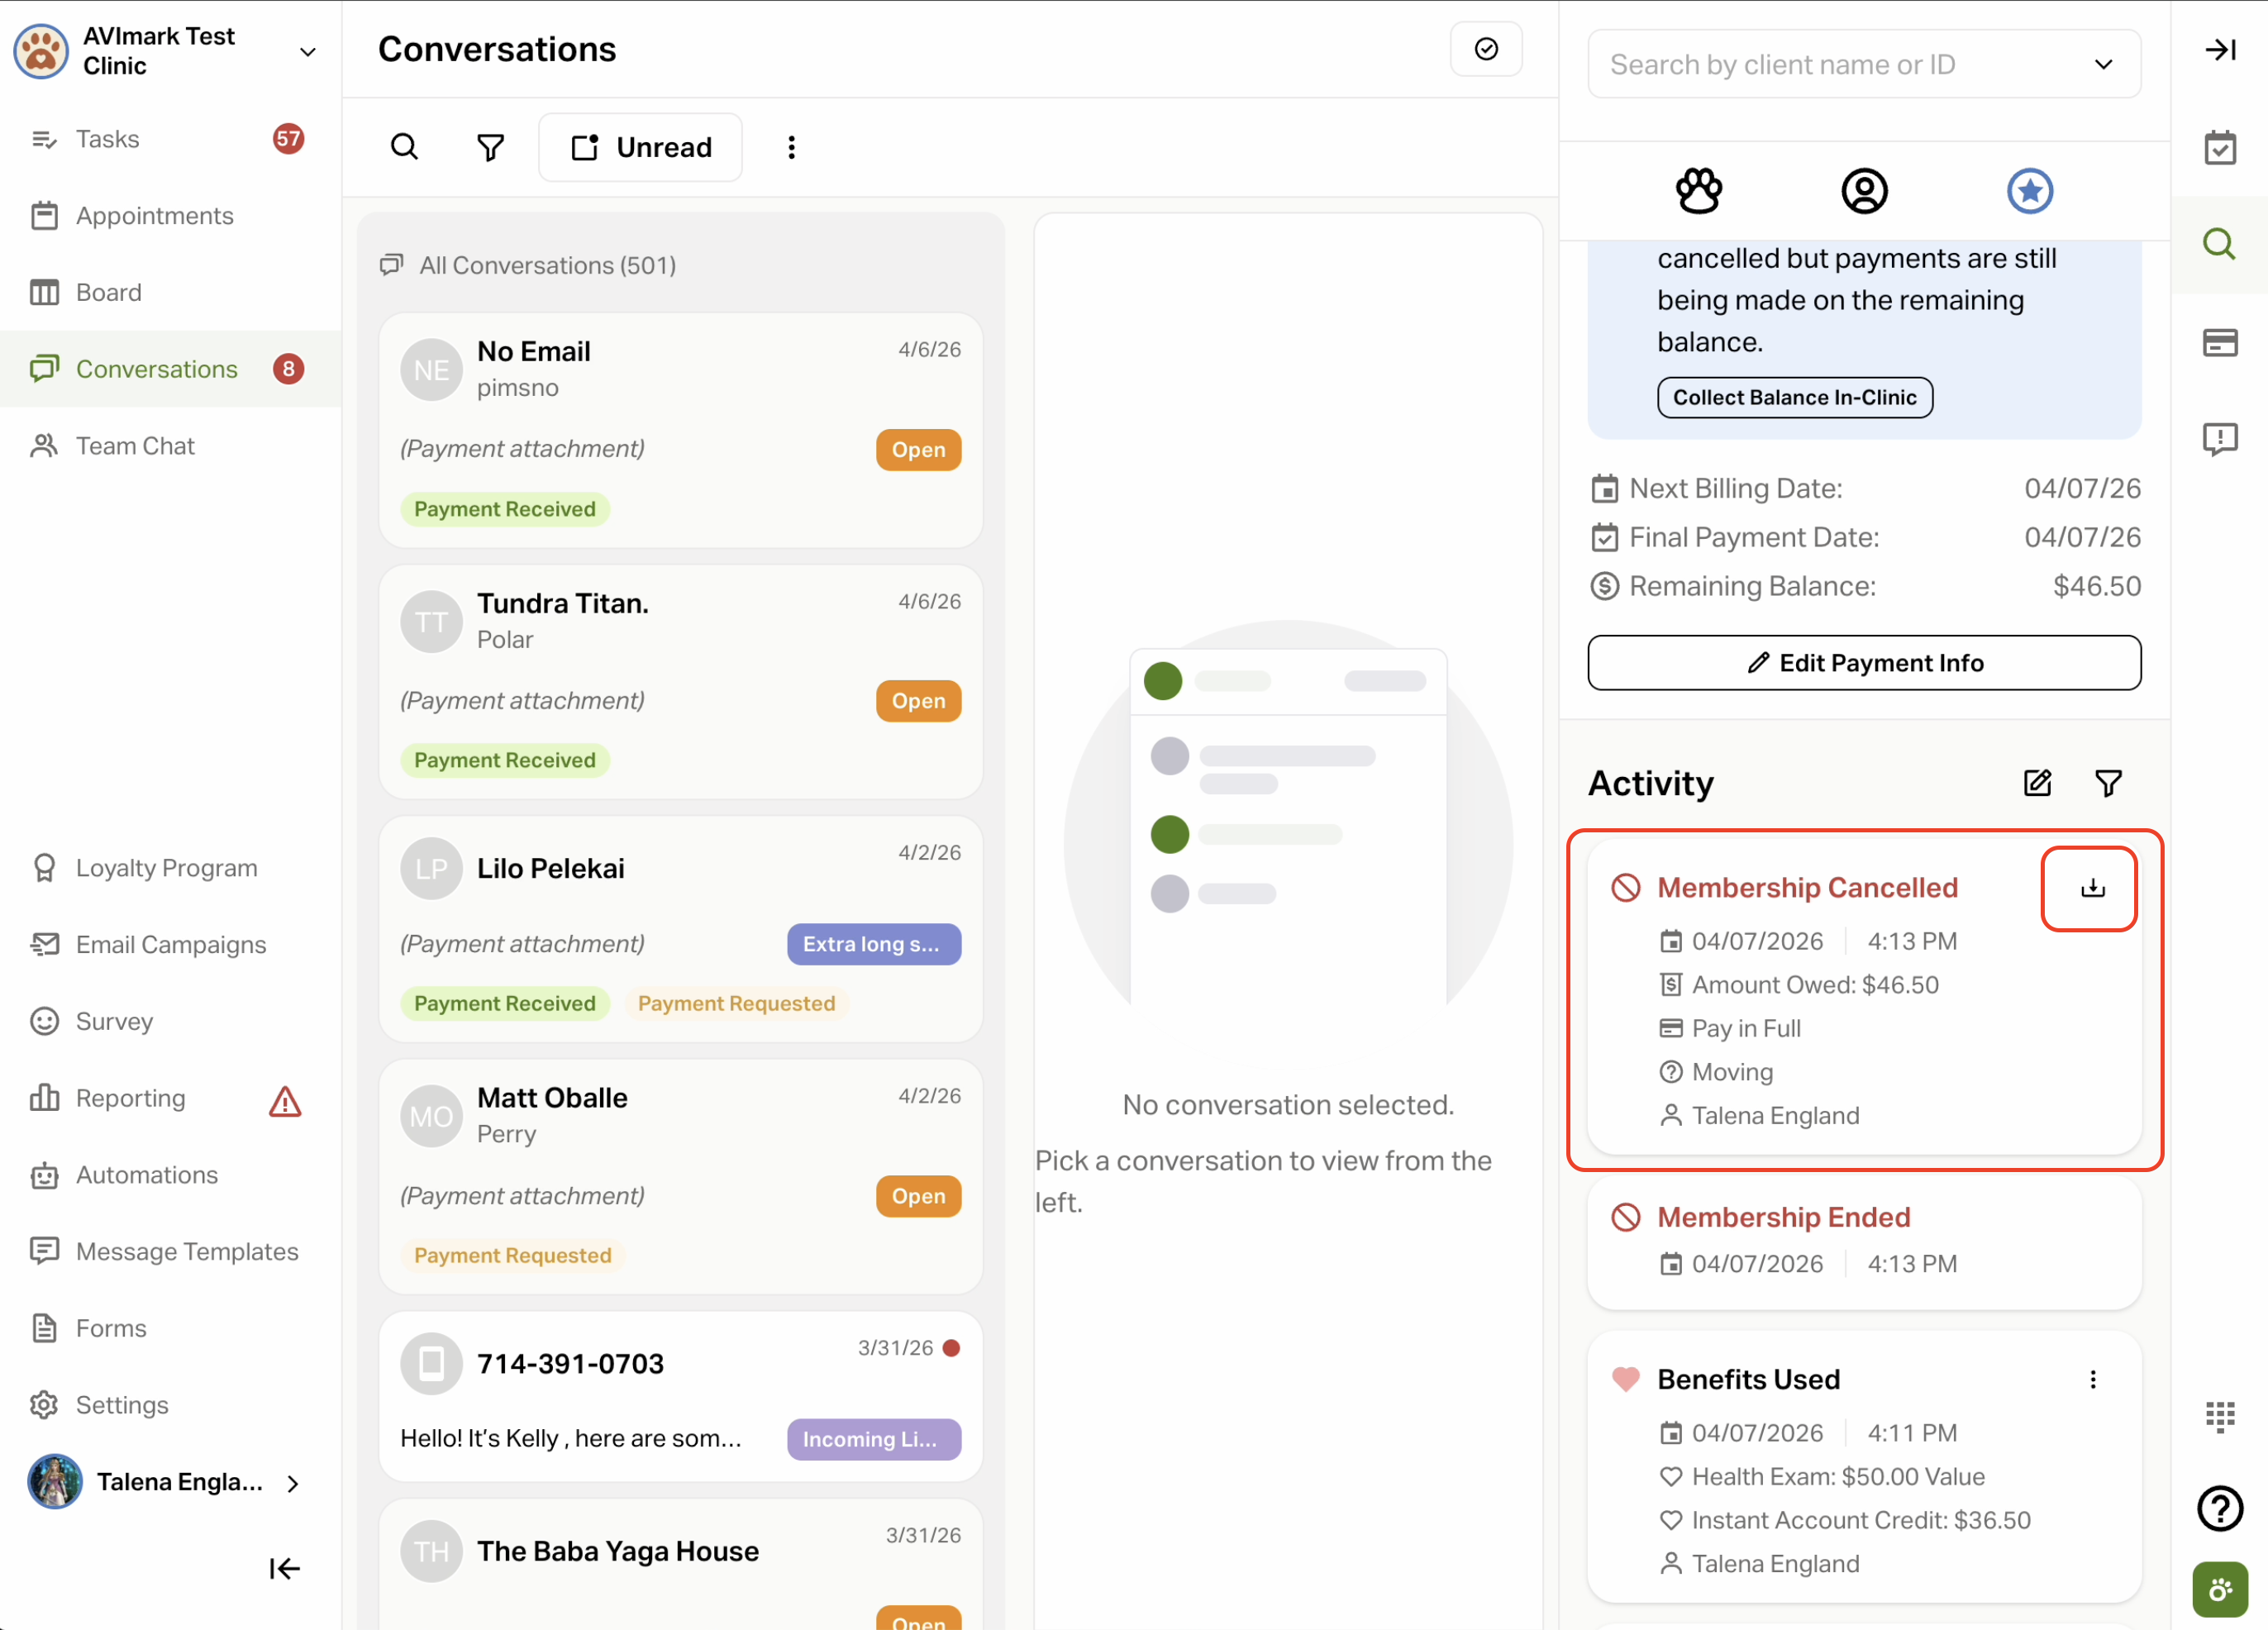The image size is (2268, 1630).
Task: Click the search conversations magnifier icon
Action: (404, 147)
